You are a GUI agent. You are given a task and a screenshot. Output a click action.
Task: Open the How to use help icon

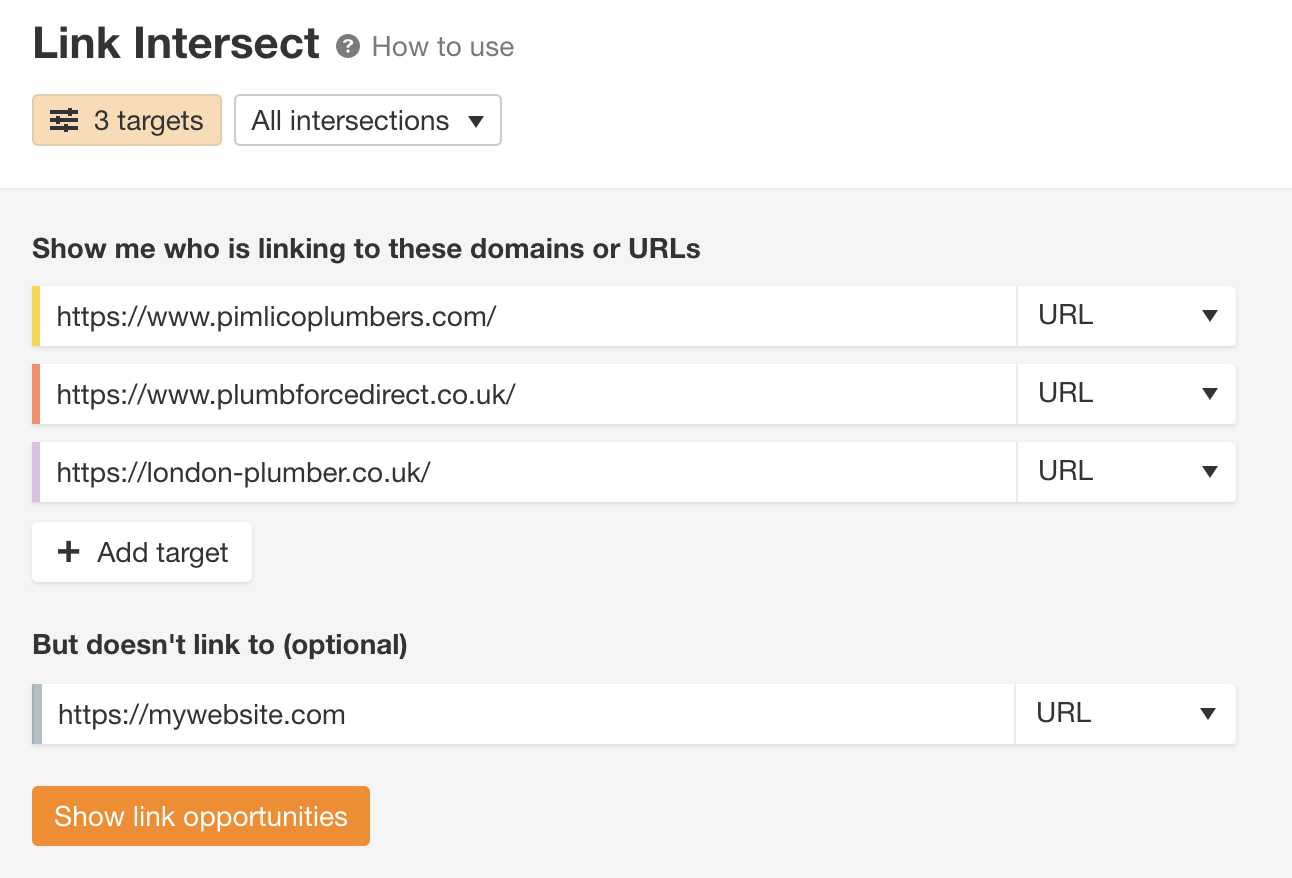tap(346, 46)
